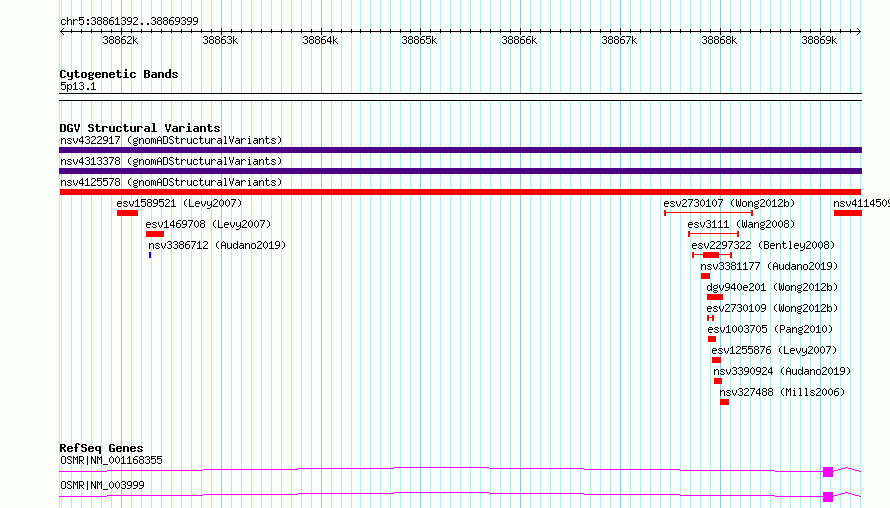This screenshot has width=890, height=508.
Task: Open the esv2730107 (Wong2012b) label
Action: [729, 203]
